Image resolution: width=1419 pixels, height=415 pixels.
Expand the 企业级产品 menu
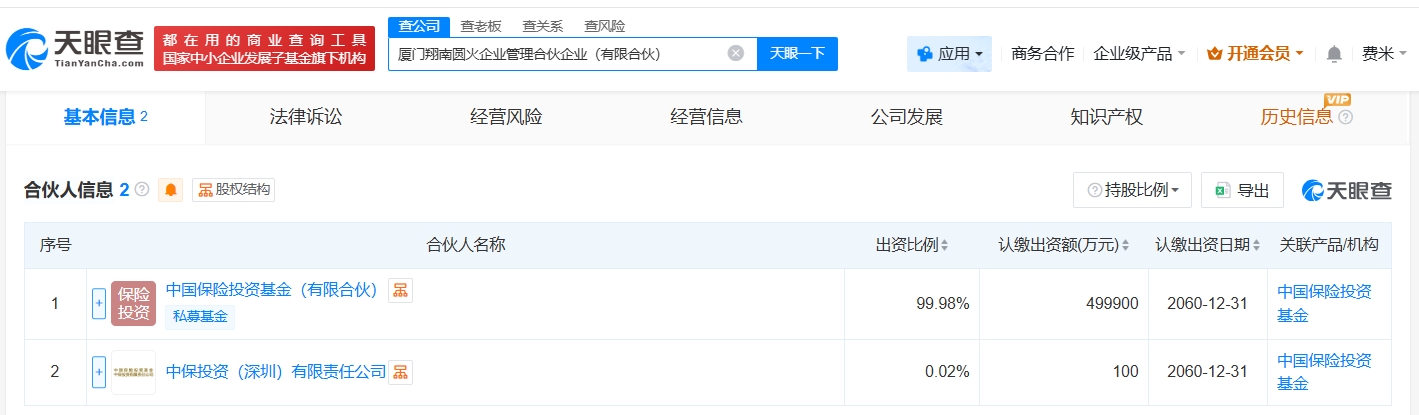click(1139, 54)
